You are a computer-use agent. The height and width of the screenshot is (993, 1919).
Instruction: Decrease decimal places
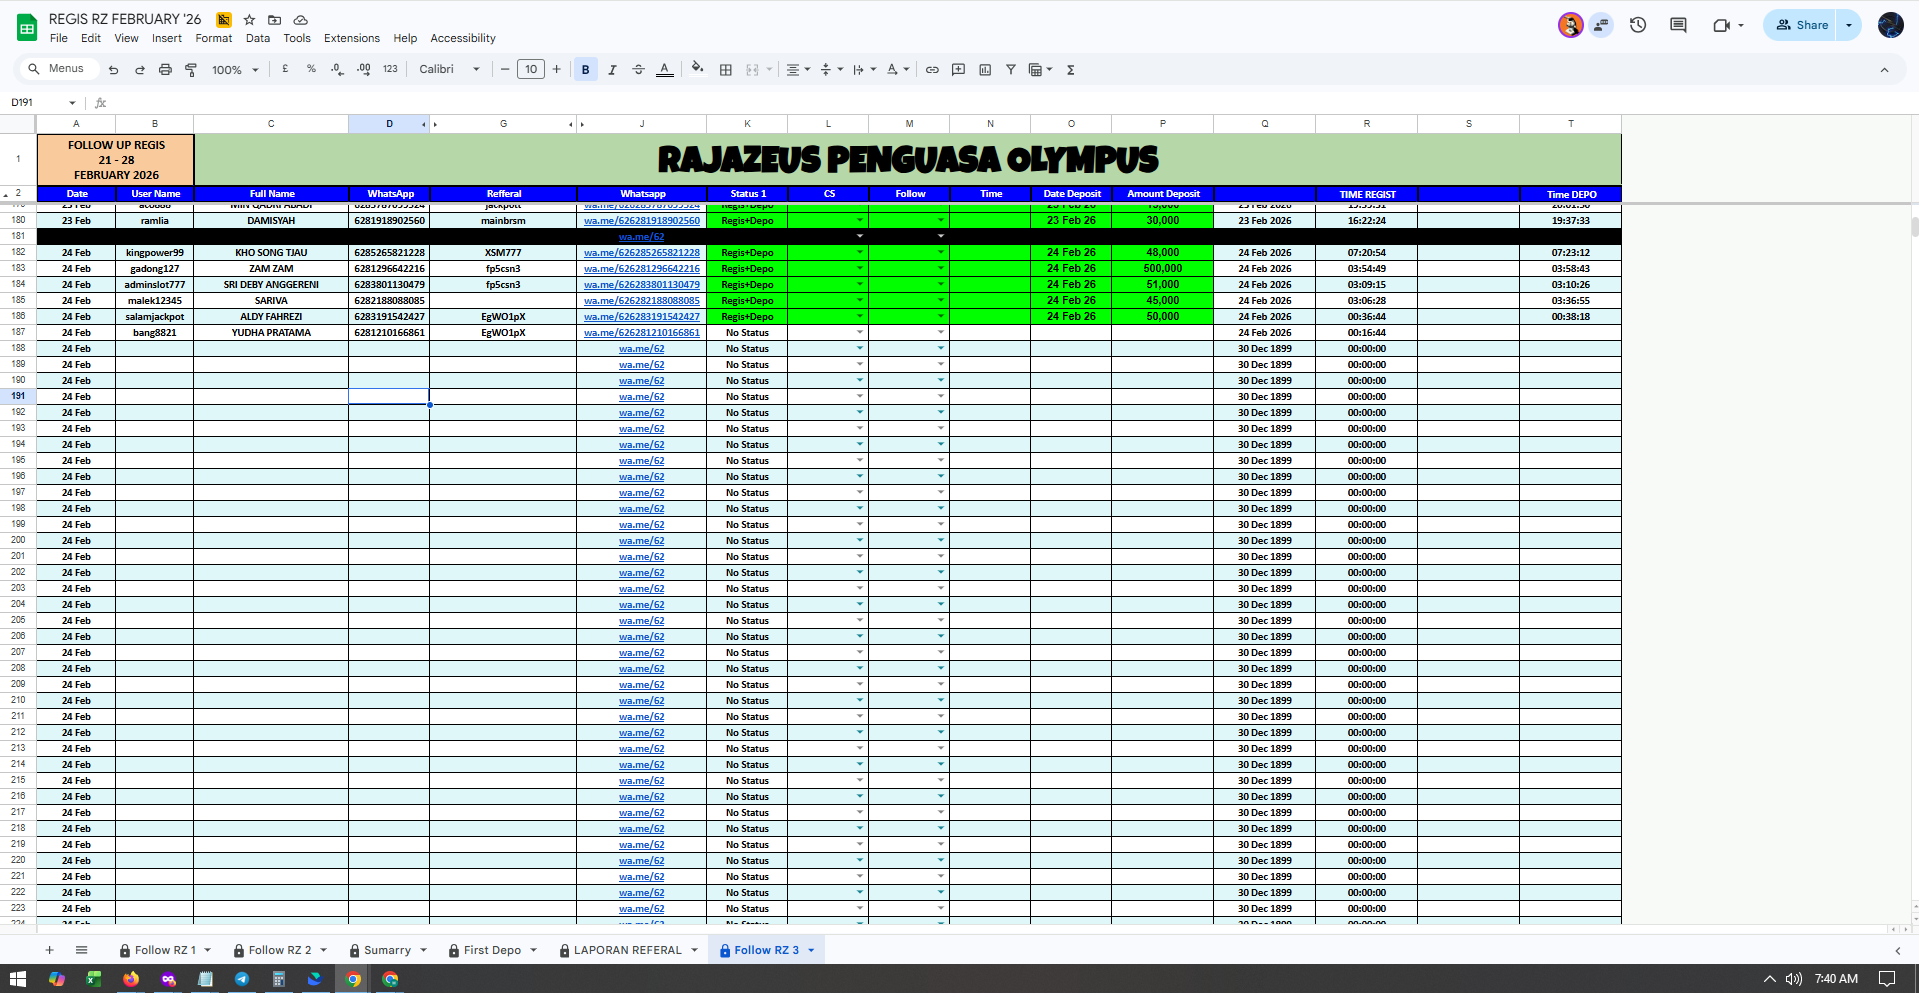tap(337, 69)
